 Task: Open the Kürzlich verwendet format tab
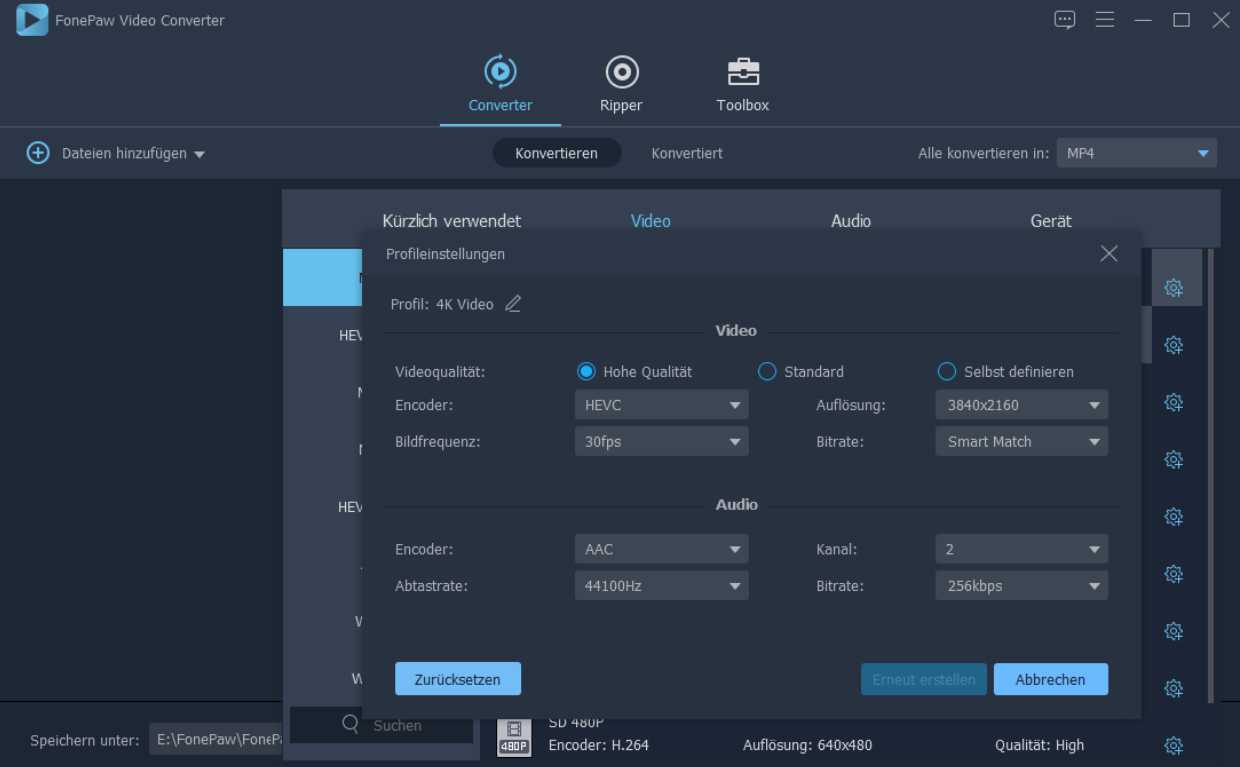tap(452, 221)
